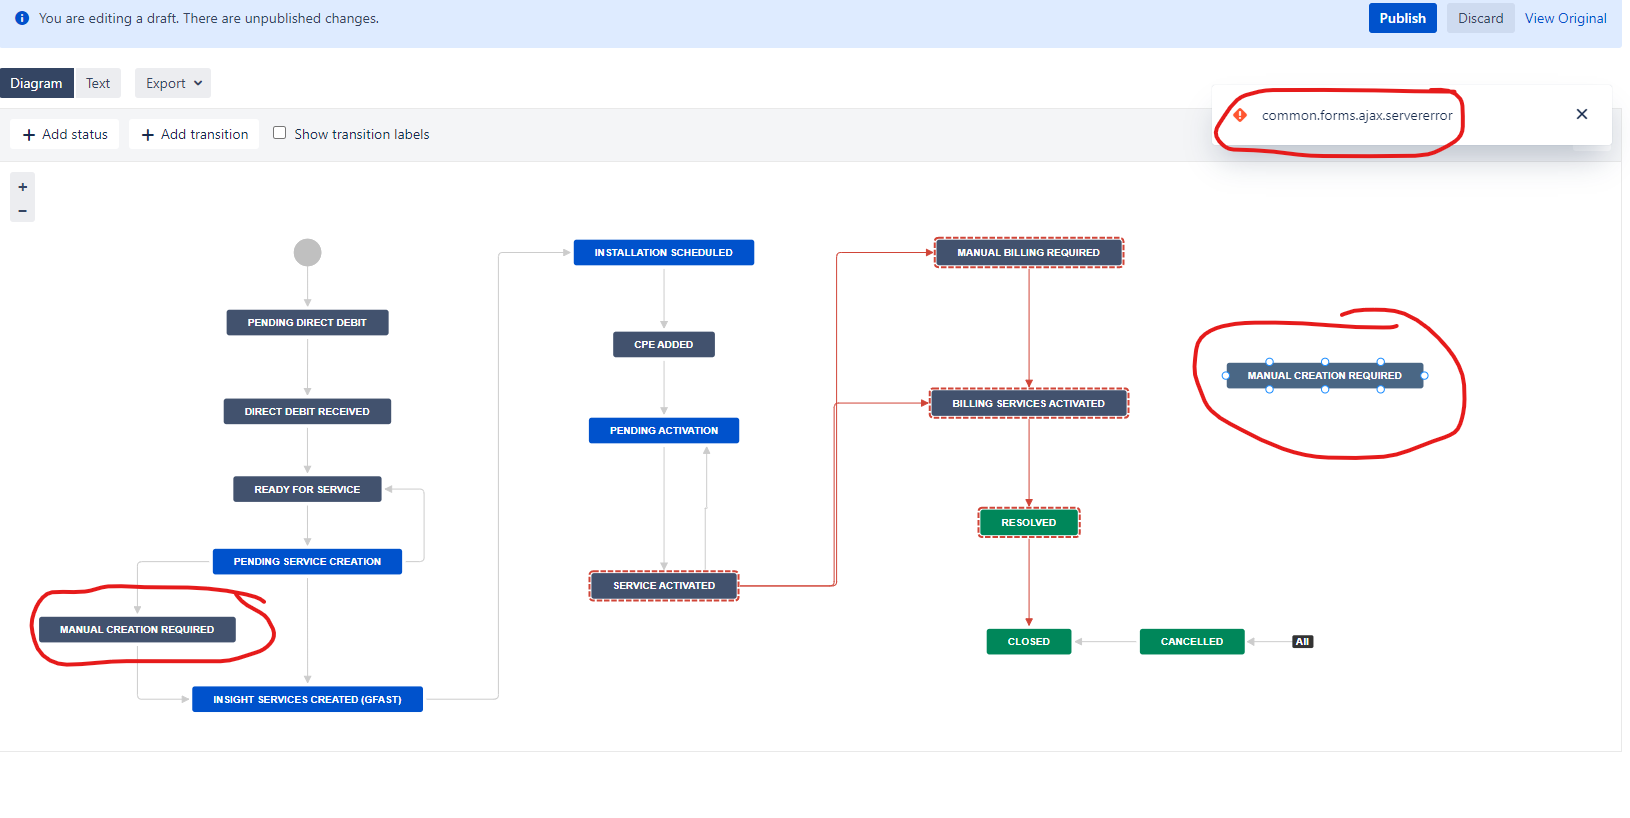Select the Ready For Service status
1630x818 pixels.
(307, 489)
